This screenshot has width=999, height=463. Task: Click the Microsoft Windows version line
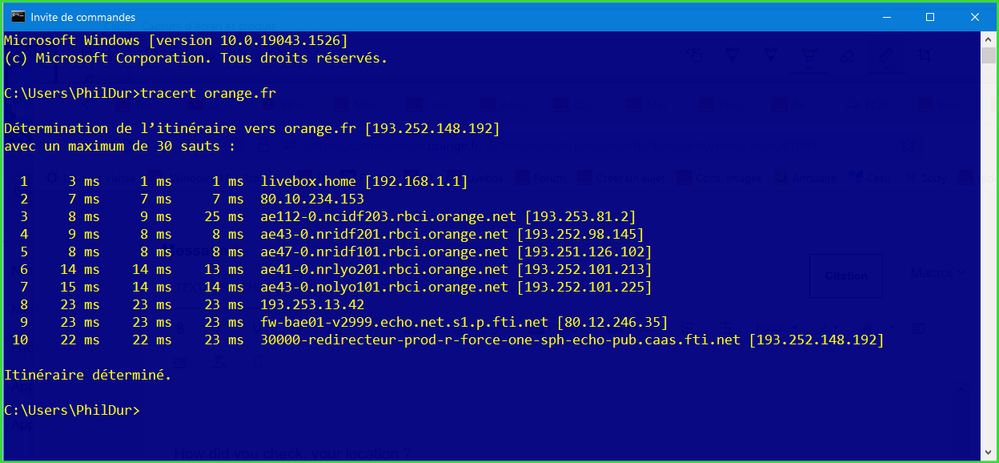click(x=176, y=40)
